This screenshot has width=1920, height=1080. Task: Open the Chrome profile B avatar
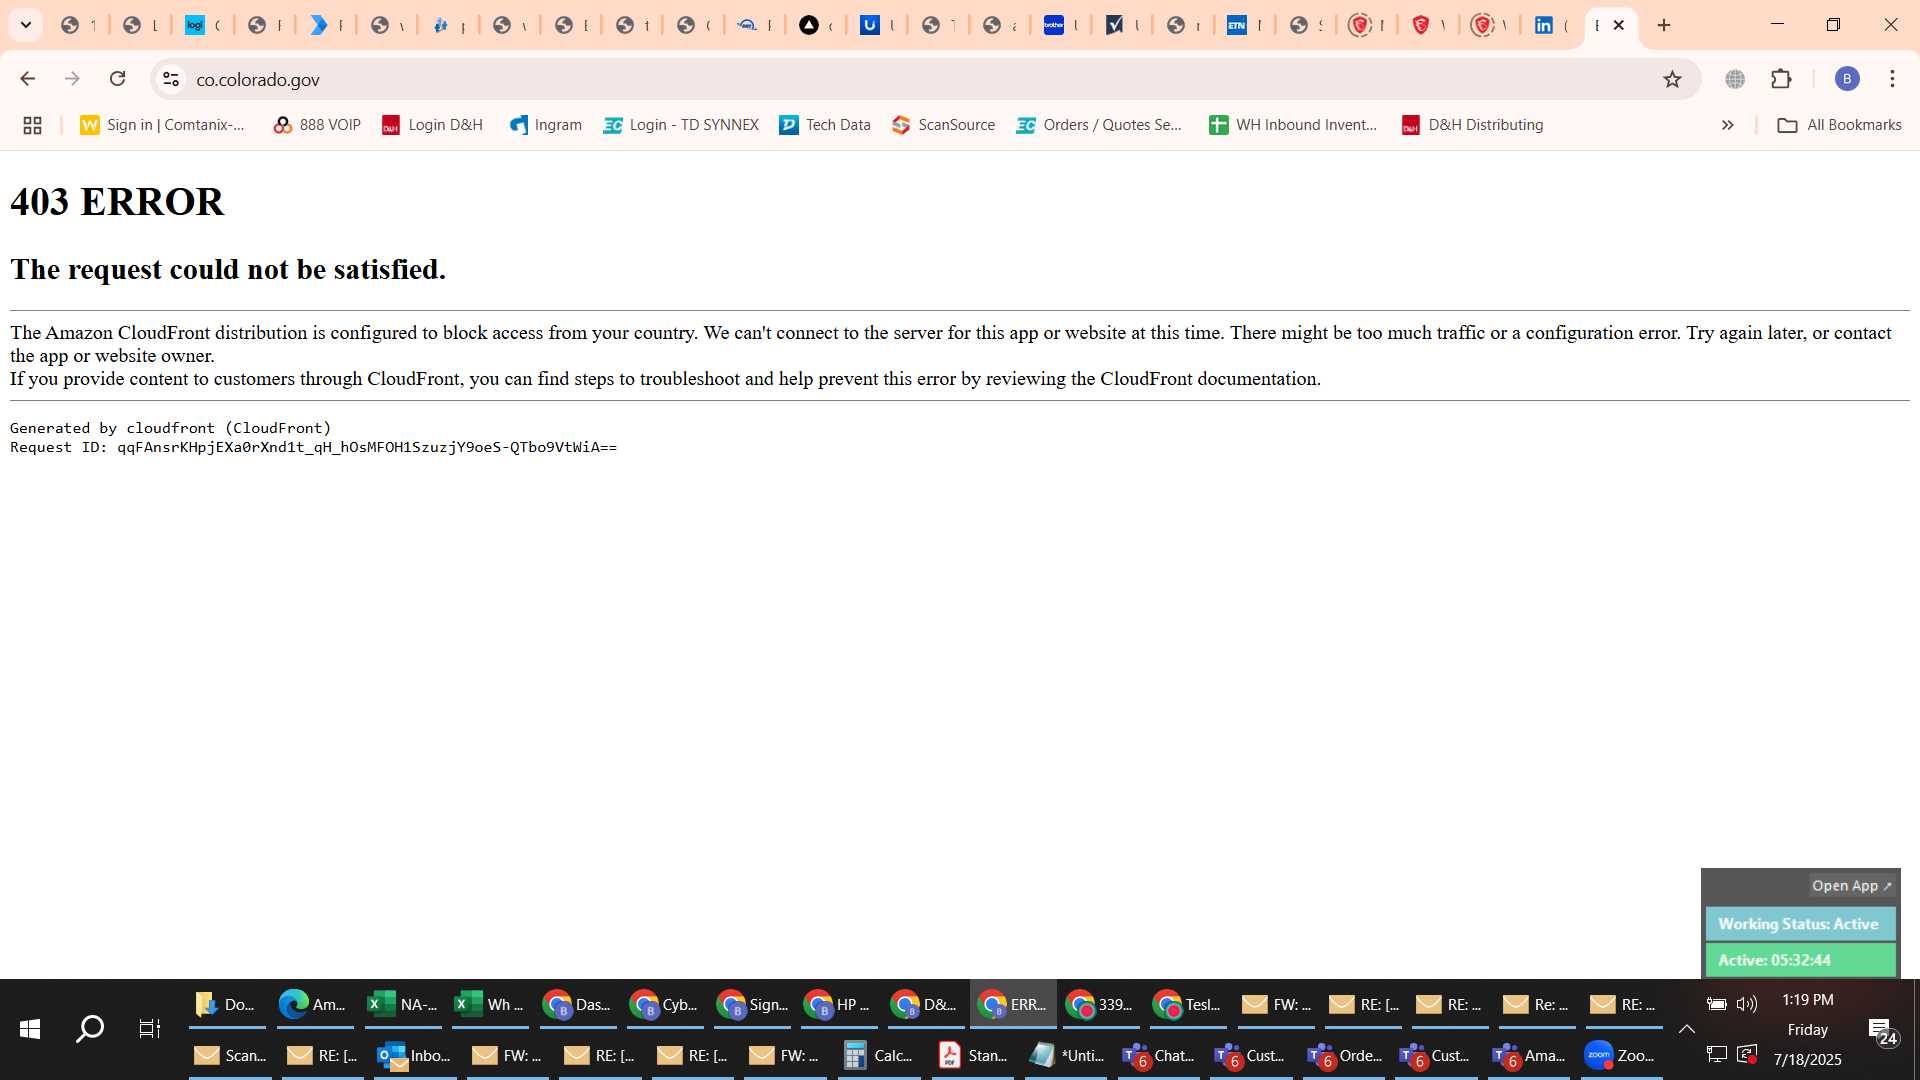click(1847, 79)
